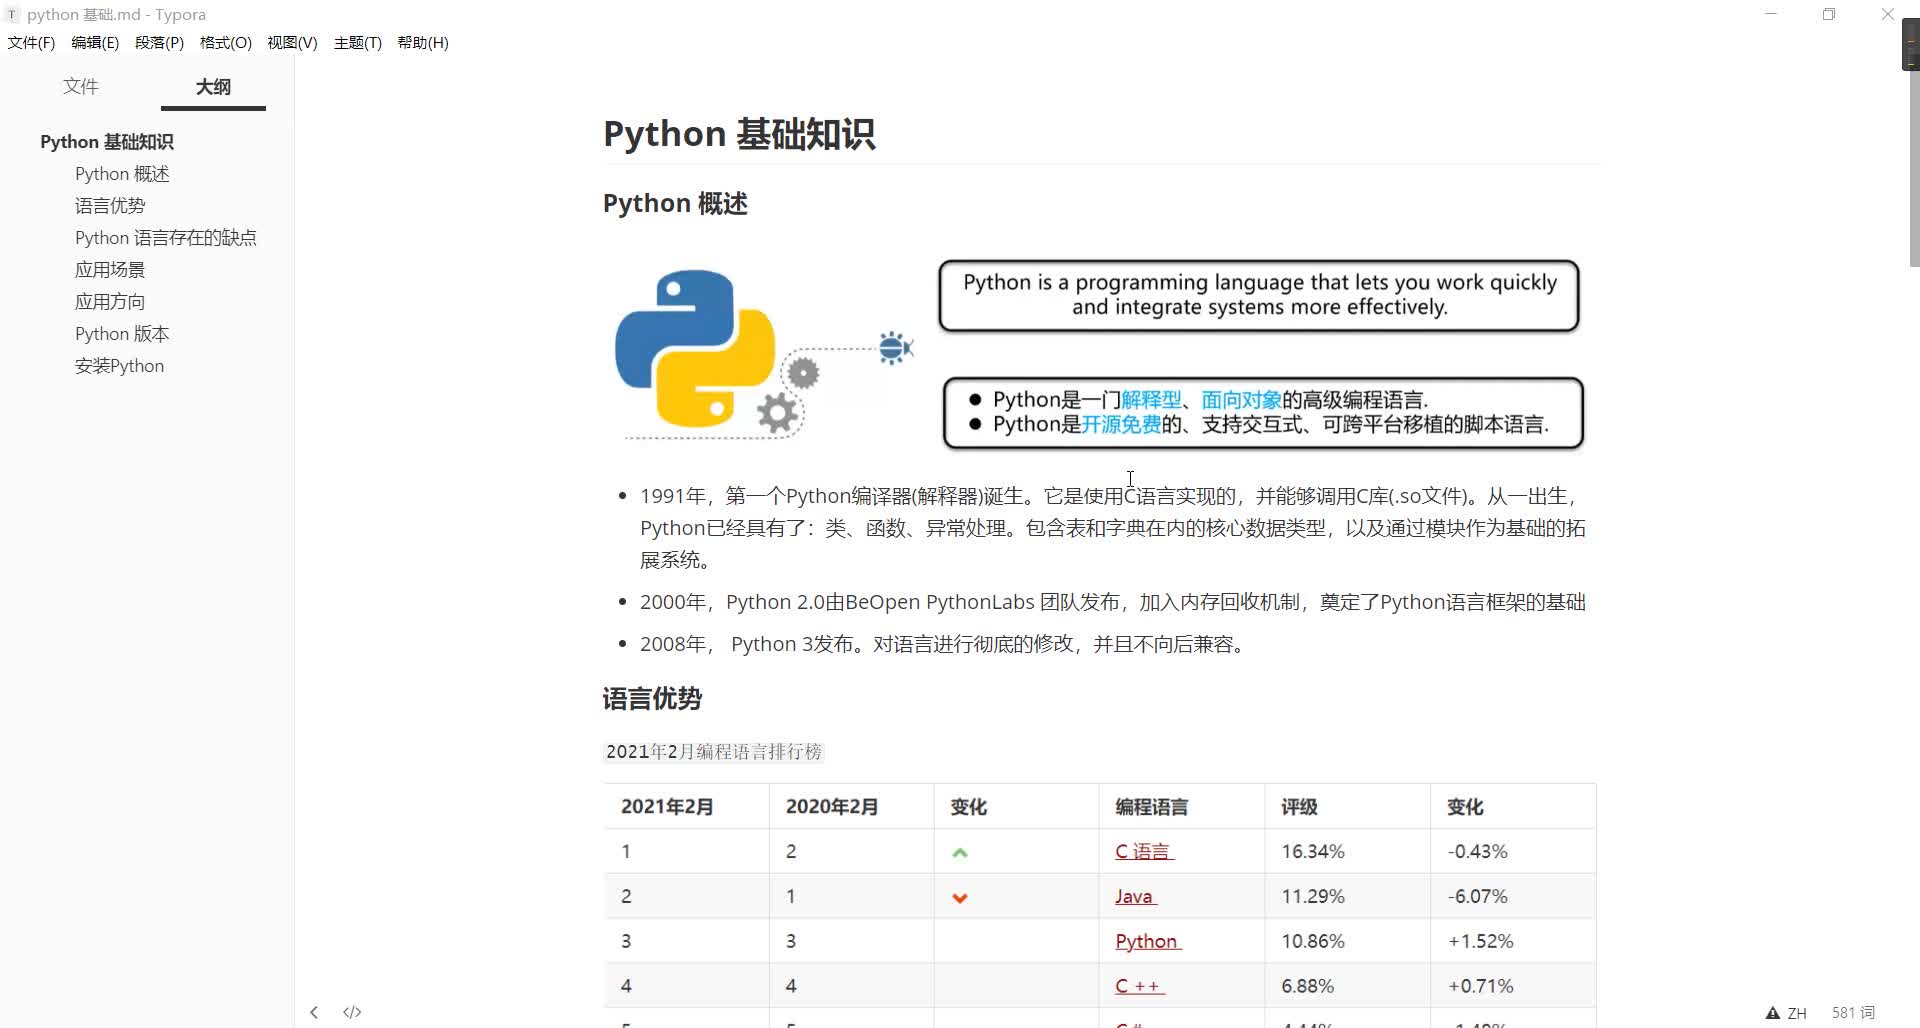Click the 2008年 Python 3发布 bullet

coord(944,644)
